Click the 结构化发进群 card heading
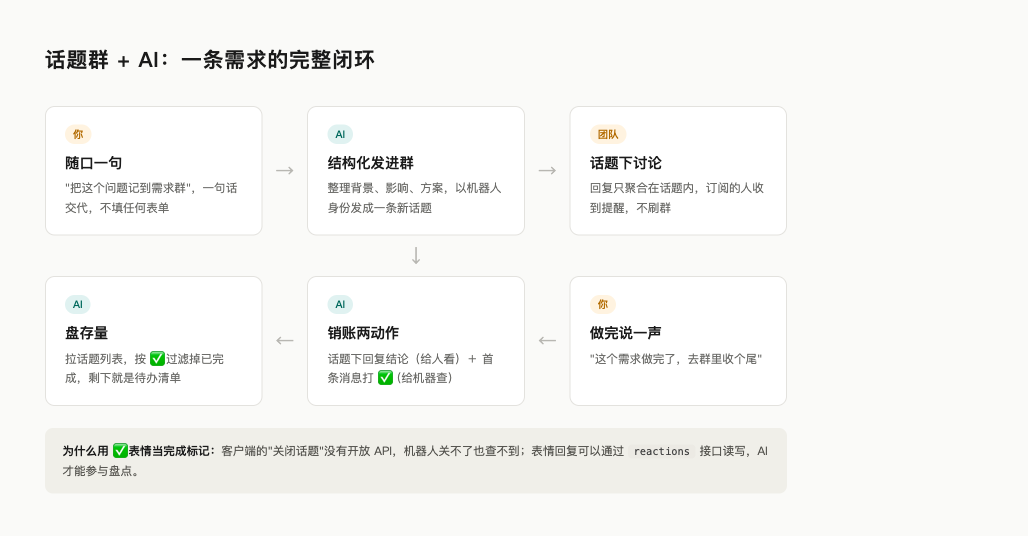The image size is (1028, 536). point(370,163)
